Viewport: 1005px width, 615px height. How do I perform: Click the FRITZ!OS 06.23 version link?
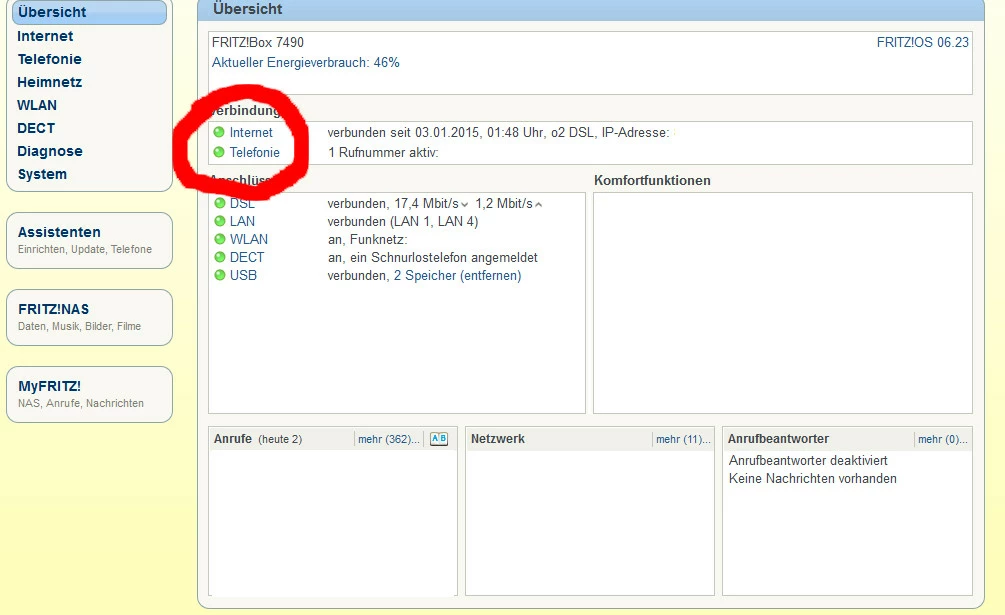922,42
